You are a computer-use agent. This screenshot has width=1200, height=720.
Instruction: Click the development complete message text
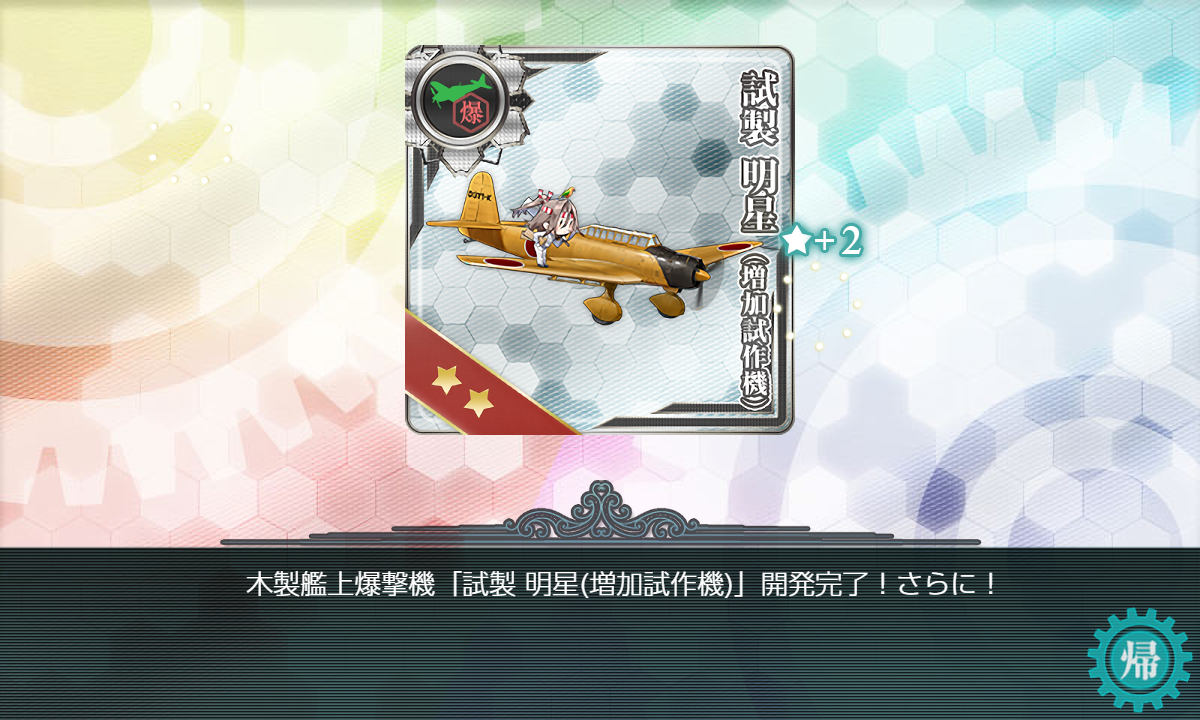click(621, 584)
